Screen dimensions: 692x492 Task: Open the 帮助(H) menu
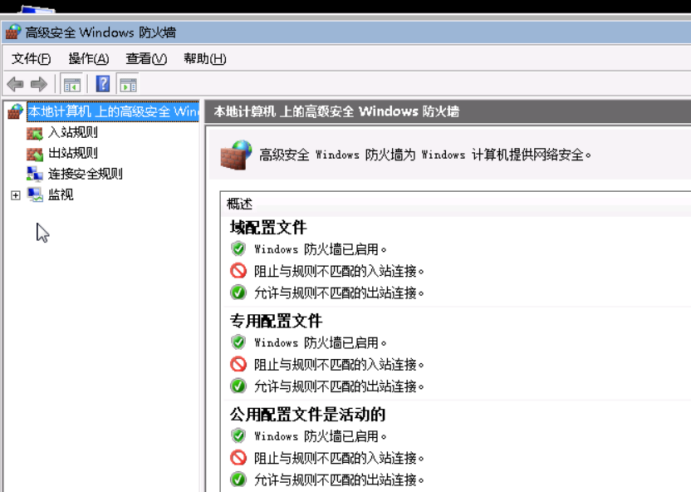[205, 58]
